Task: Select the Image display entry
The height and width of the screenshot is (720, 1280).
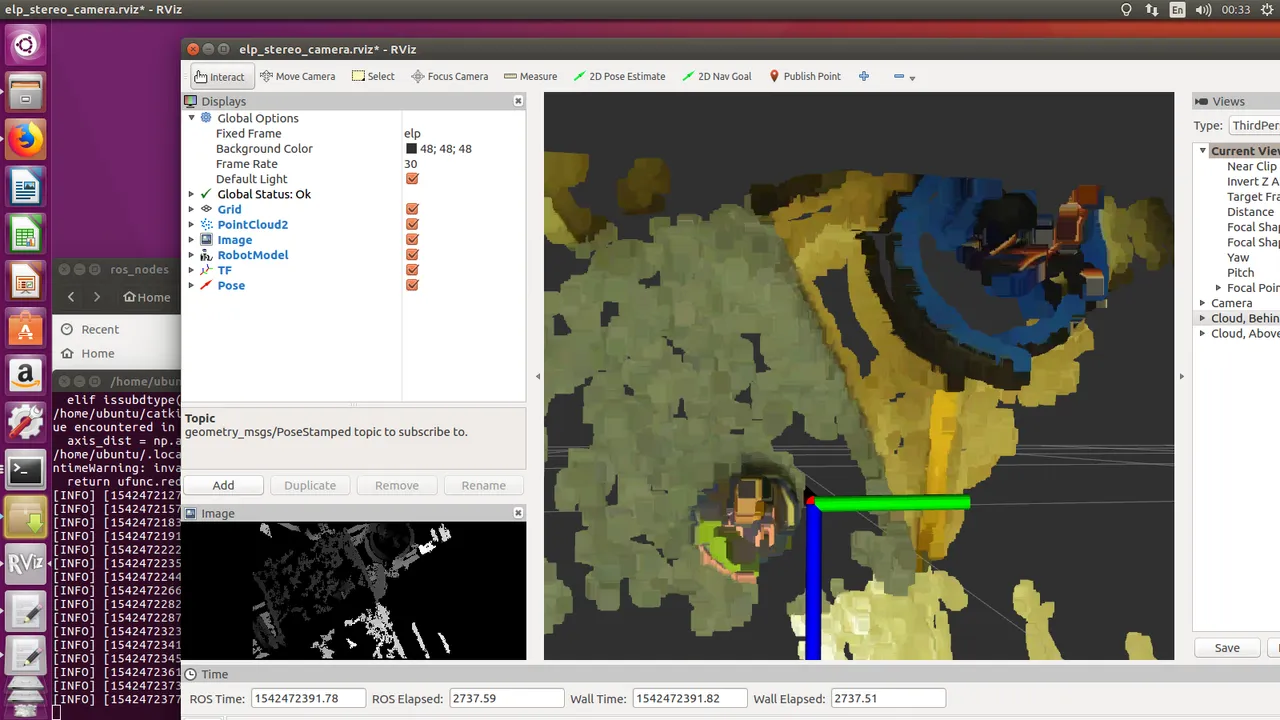Action: (x=234, y=240)
